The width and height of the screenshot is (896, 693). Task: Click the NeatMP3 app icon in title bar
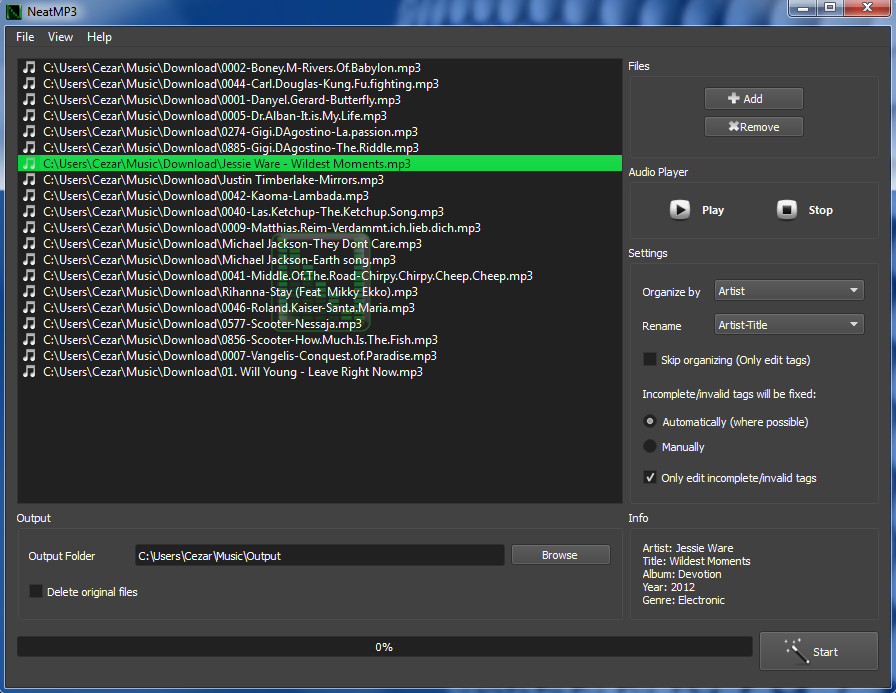[x=14, y=11]
